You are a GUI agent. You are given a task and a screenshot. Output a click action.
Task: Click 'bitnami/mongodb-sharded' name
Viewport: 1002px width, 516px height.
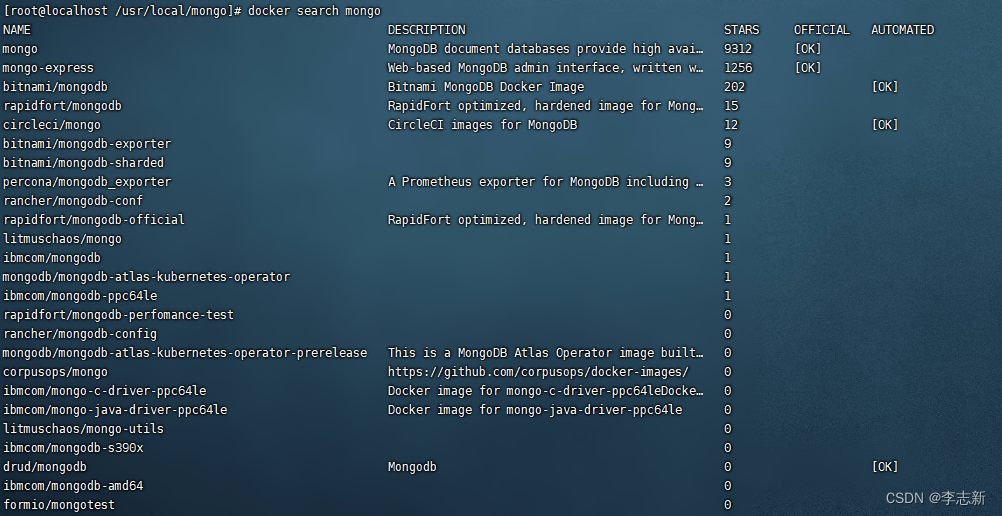(x=83, y=163)
